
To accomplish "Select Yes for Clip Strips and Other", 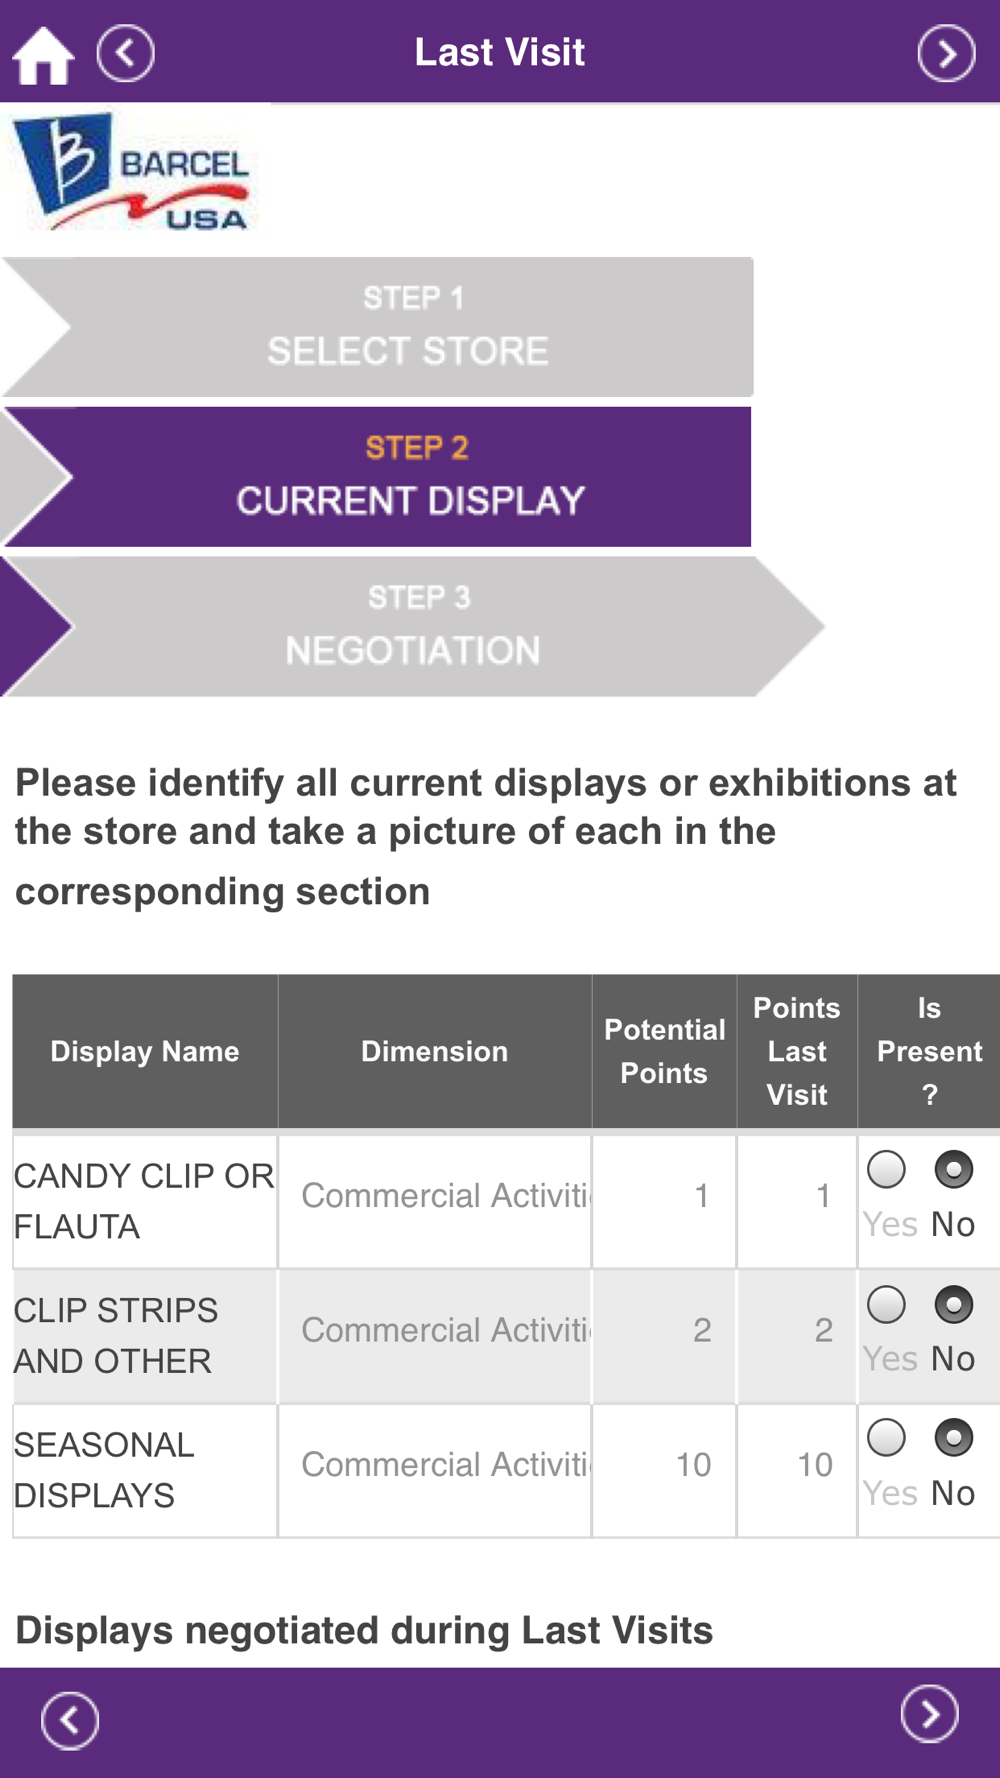I will pyautogui.click(x=886, y=1304).
